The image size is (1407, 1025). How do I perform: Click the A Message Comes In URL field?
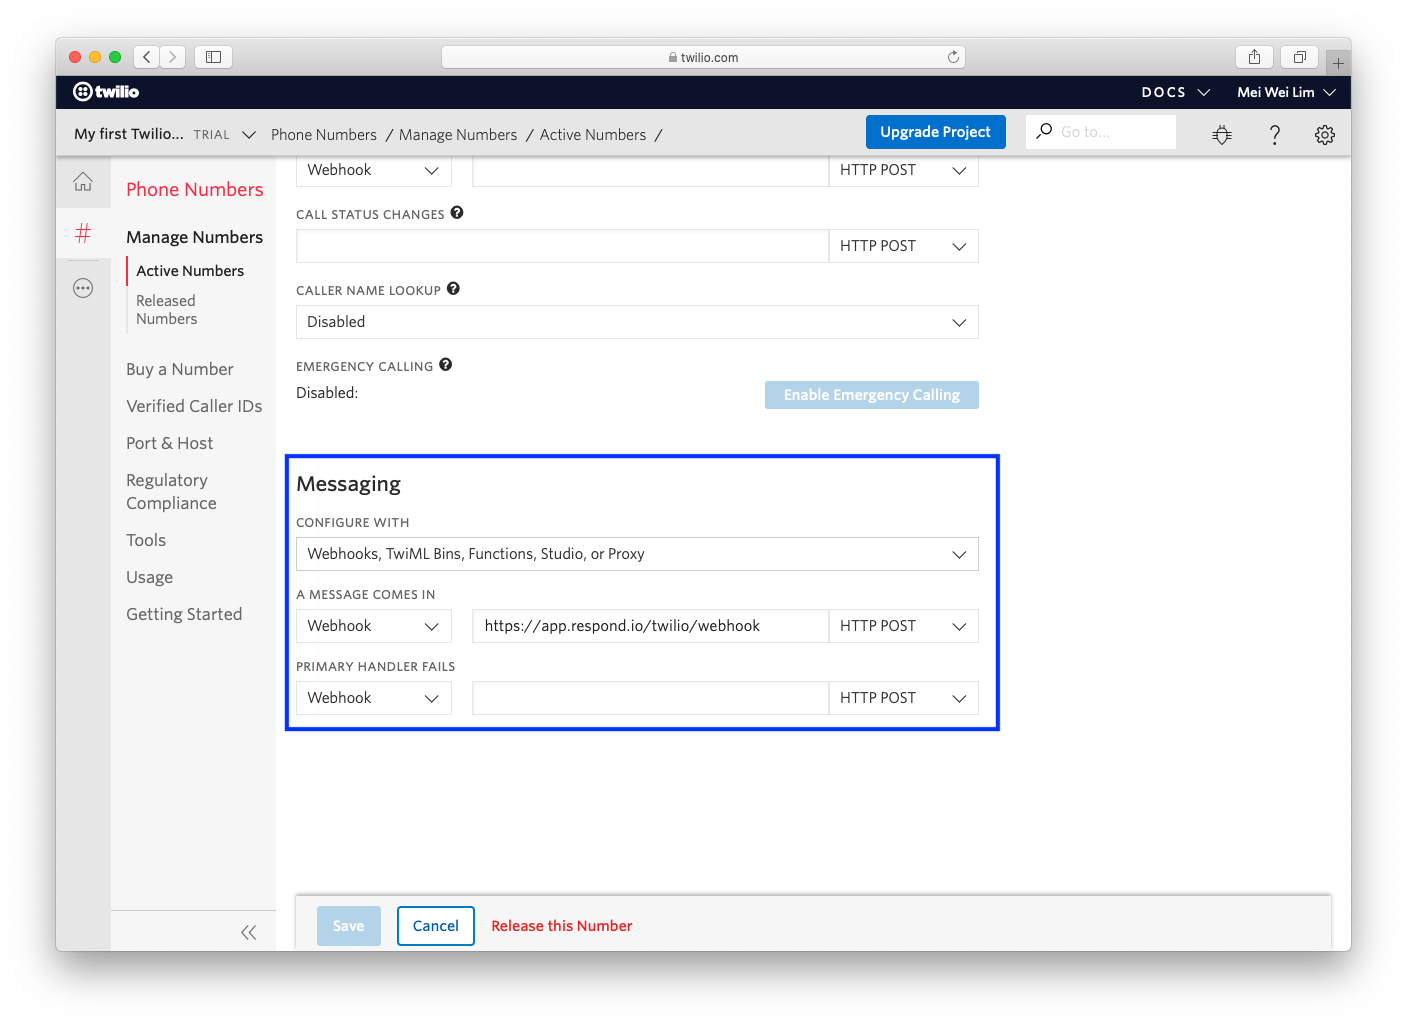[650, 625]
